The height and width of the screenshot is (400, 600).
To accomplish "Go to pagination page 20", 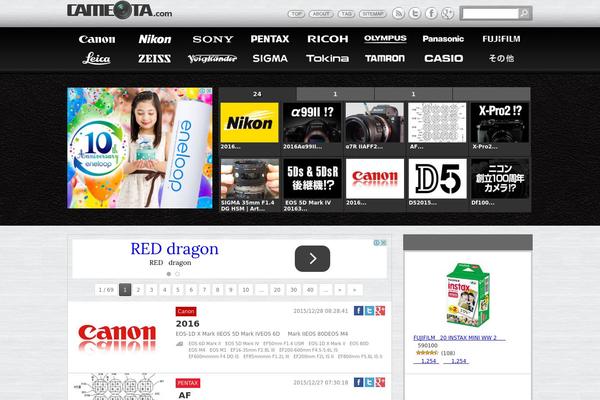I will pyautogui.click(x=277, y=290).
